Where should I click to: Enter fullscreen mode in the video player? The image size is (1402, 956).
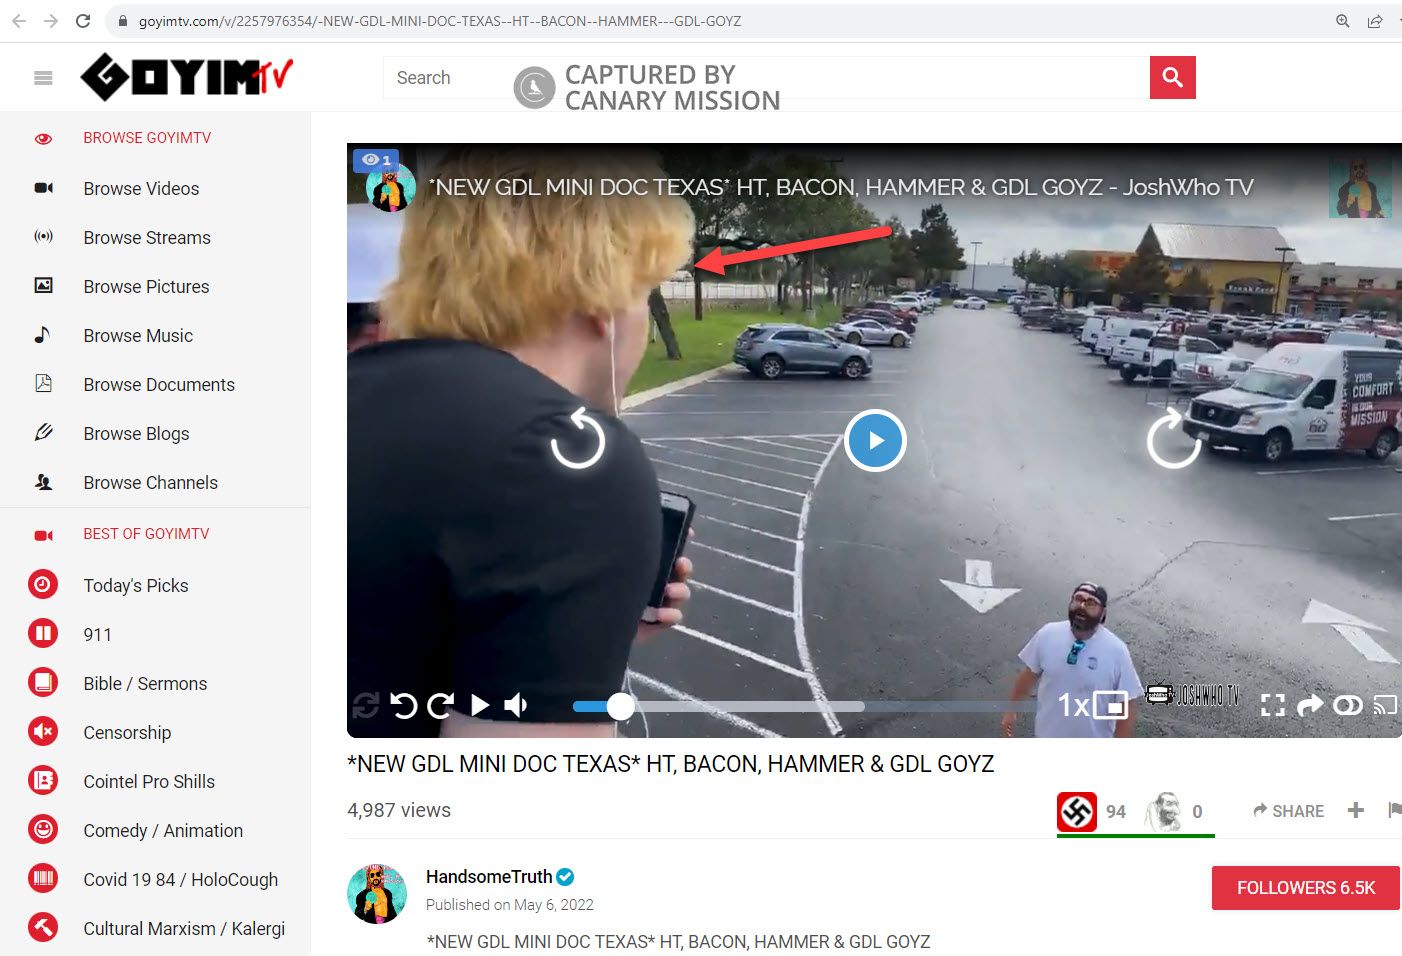pos(1272,706)
